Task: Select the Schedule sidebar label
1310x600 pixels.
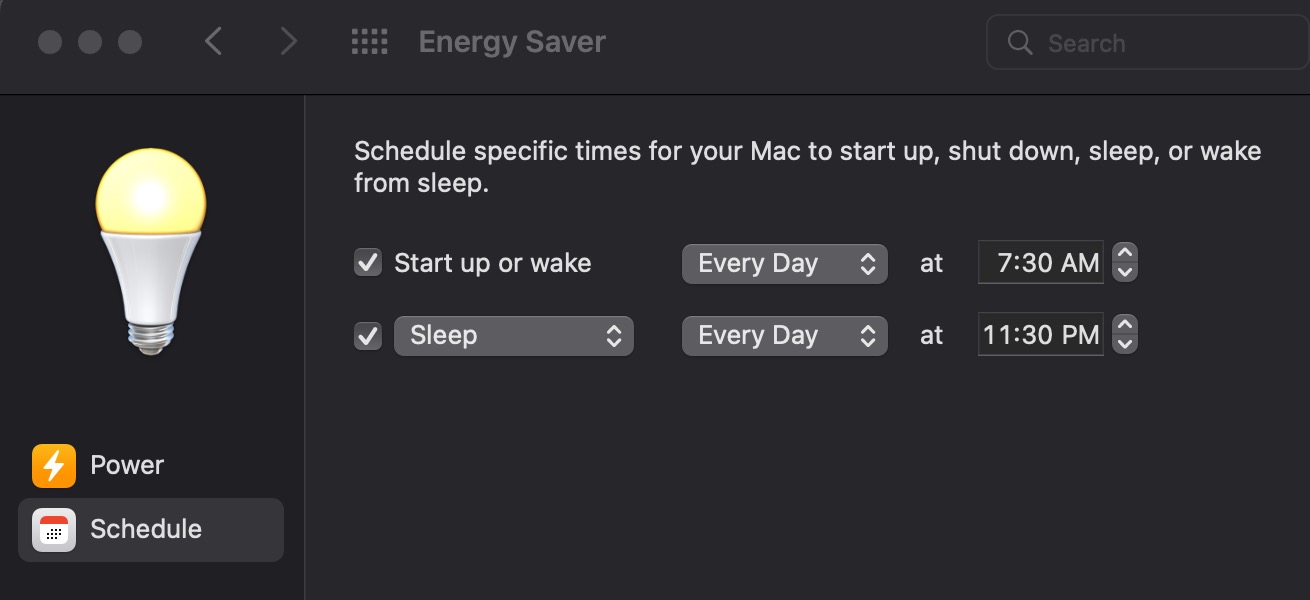Action: pos(146,529)
